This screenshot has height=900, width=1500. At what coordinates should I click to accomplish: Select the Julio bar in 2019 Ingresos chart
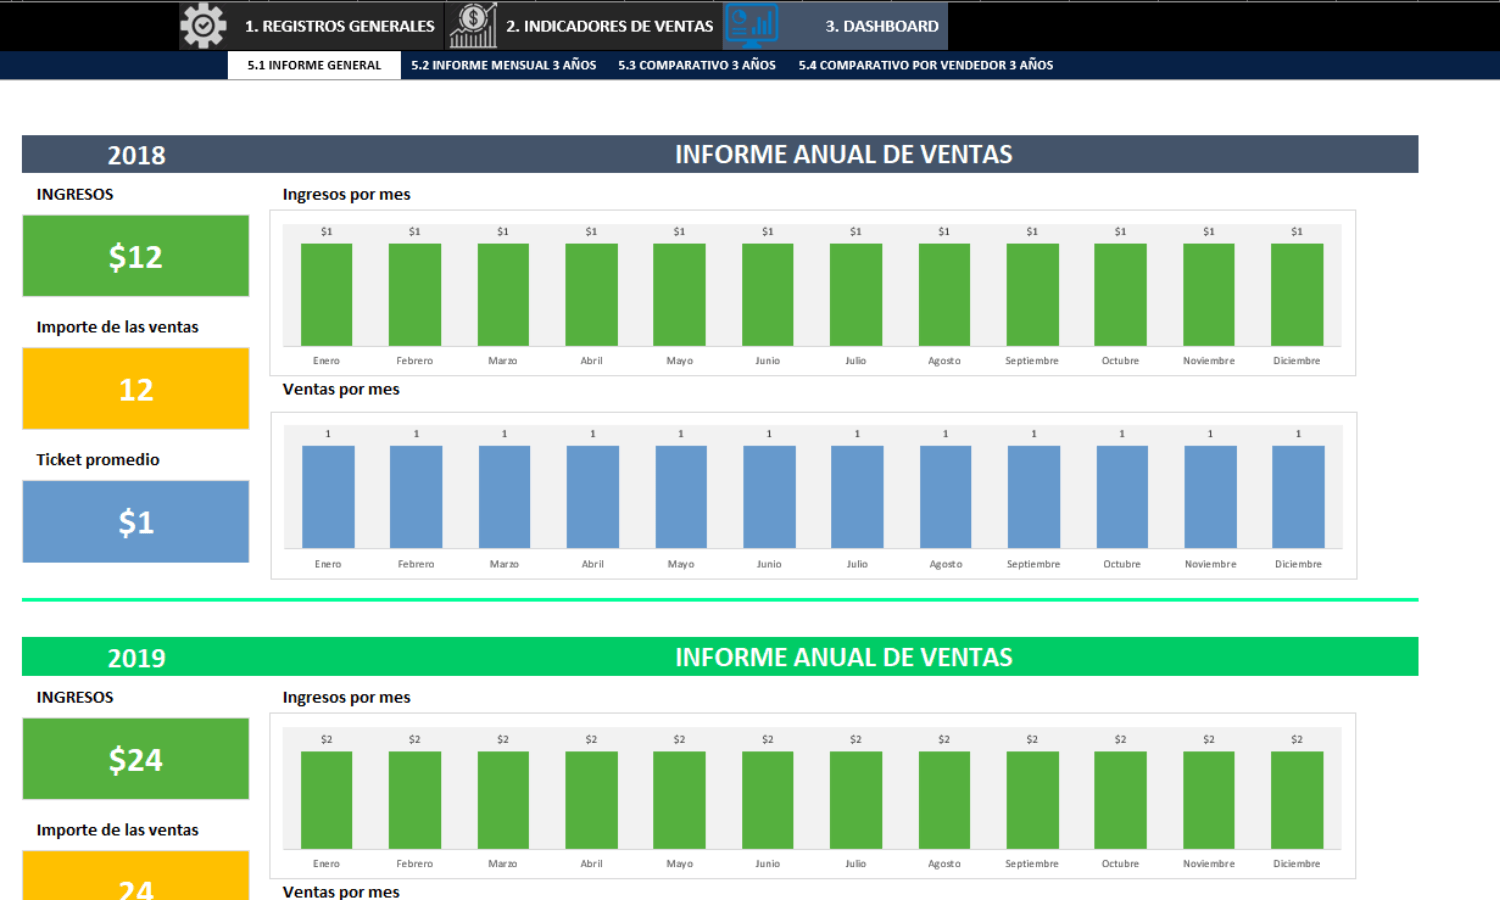[856, 800]
